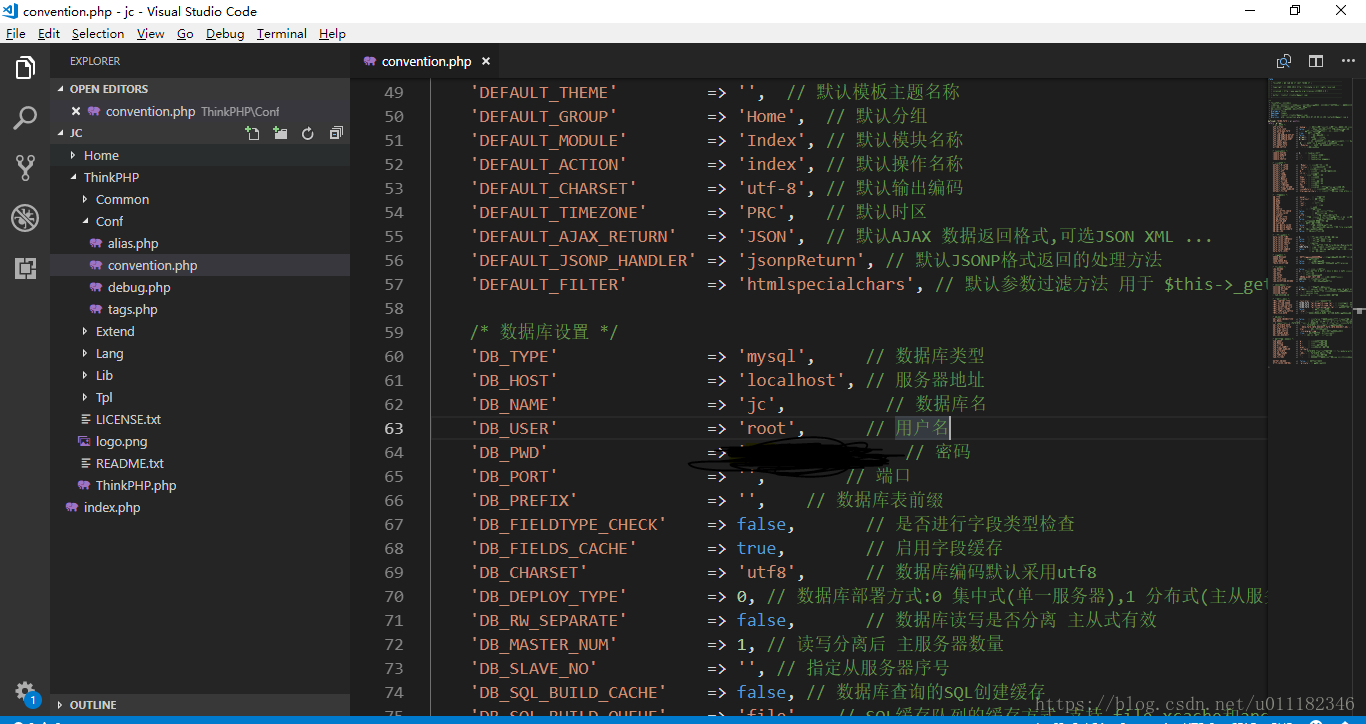Collapse the ThinkPHP folder
This screenshot has width=1366, height=724.
pyautogui.click(x=200, y=177)
